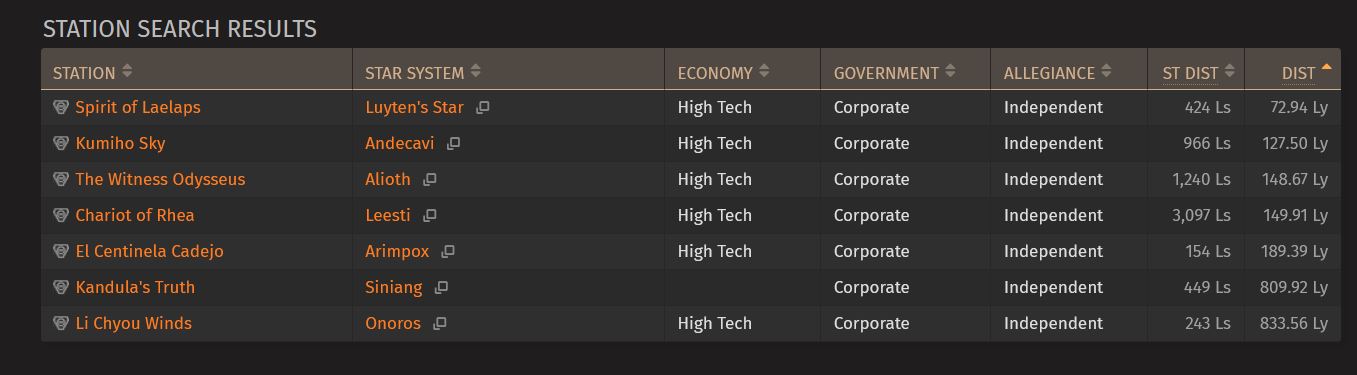
Task: Copy Onoros system name icon
Action: (x=439, y=324)
